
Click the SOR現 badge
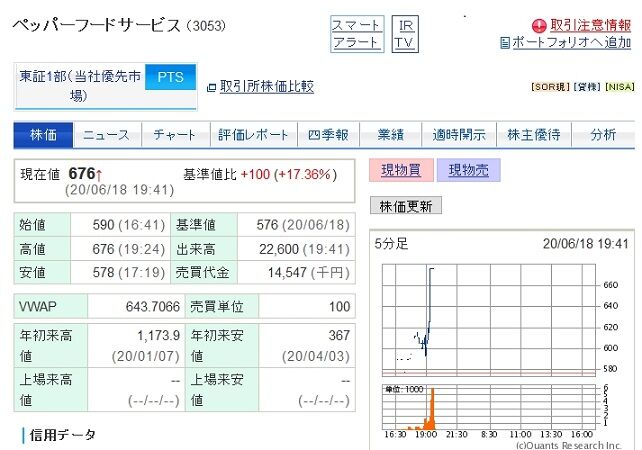550,87
